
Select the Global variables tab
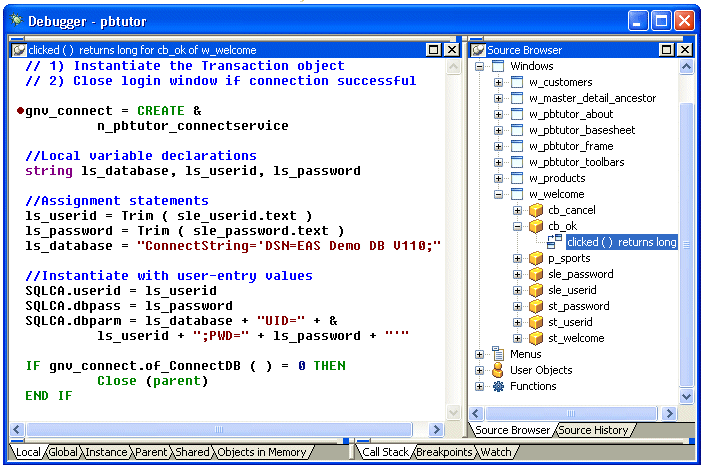[x=62, y=452]
